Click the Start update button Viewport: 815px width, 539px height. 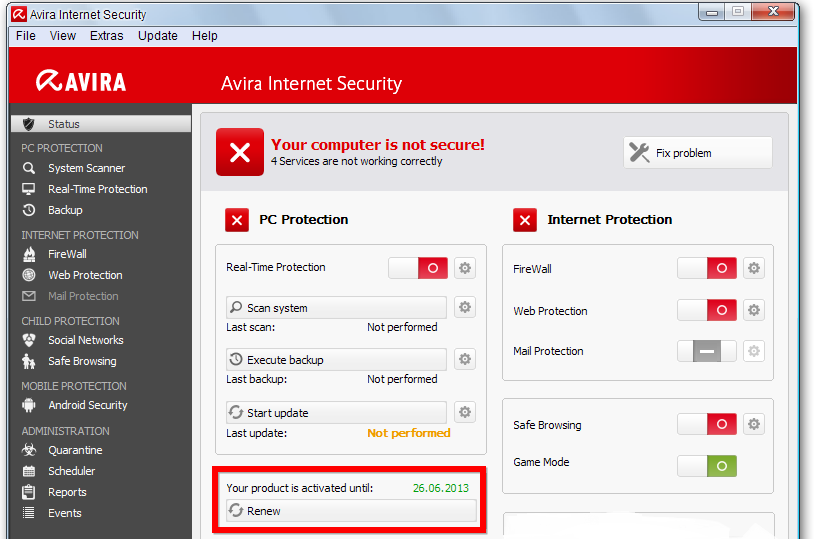click(x=336, y=413)
